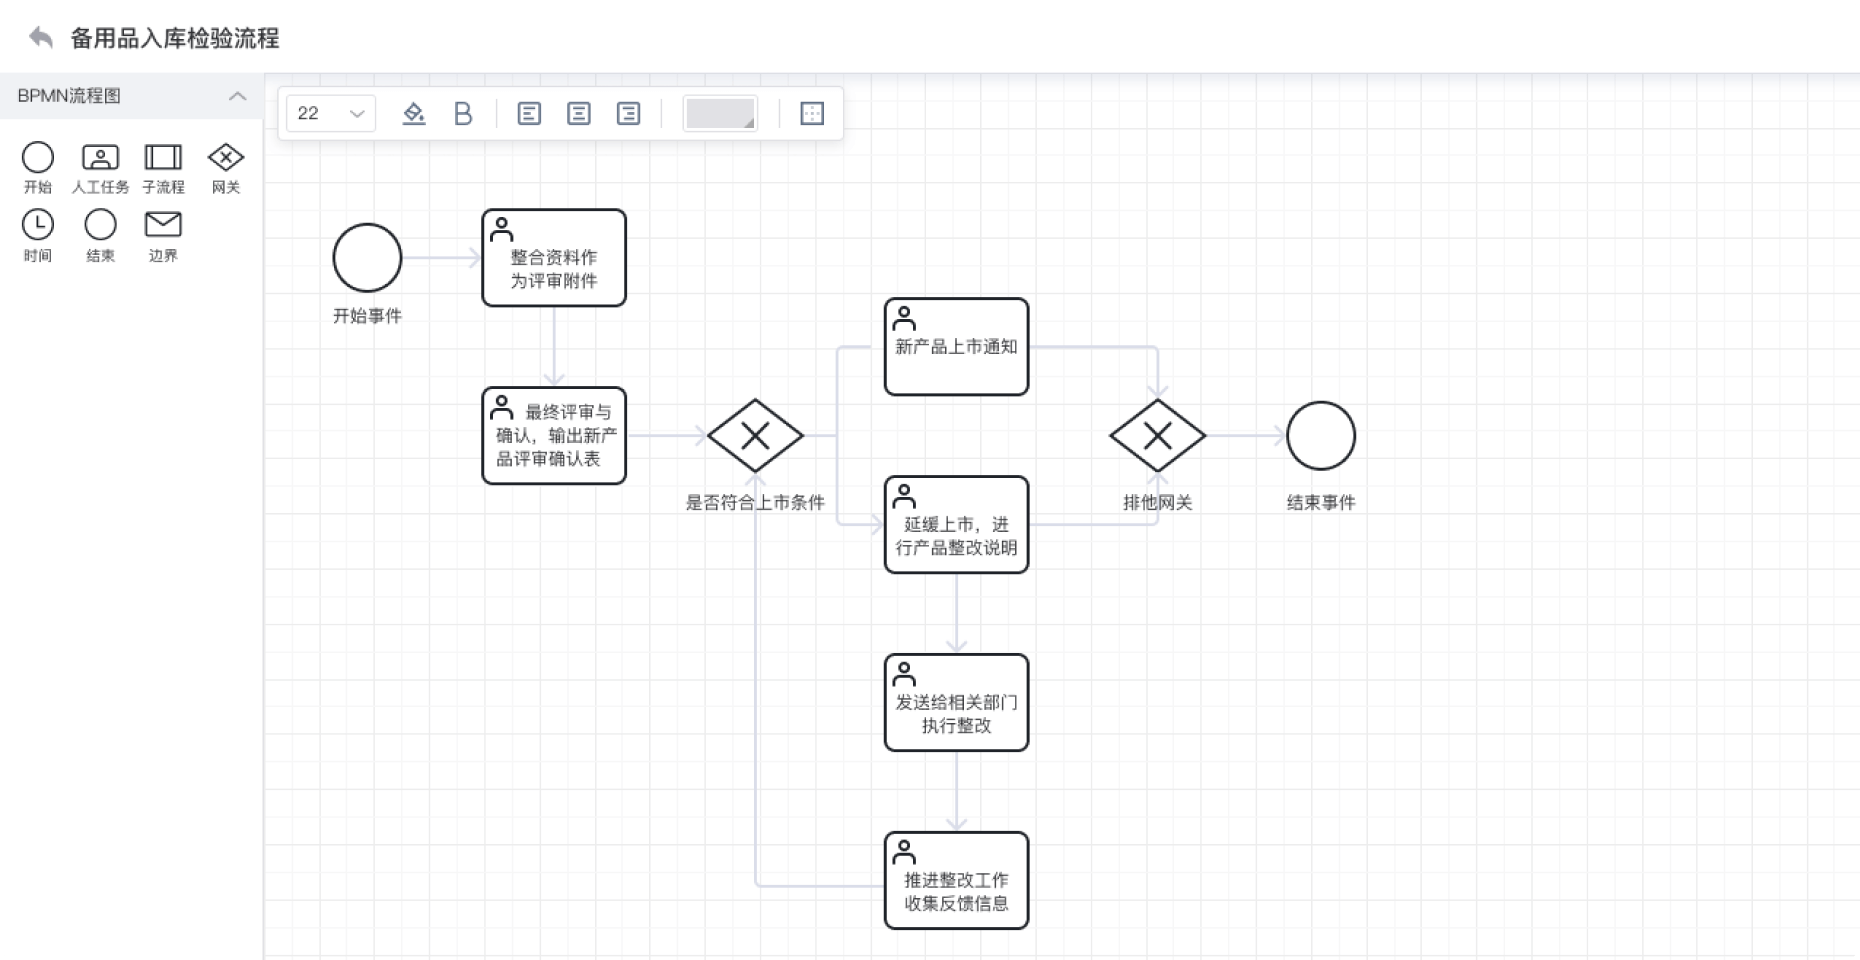
Task: Select the 排他网关 gateway diamond
Action: tap(1157, 436)
